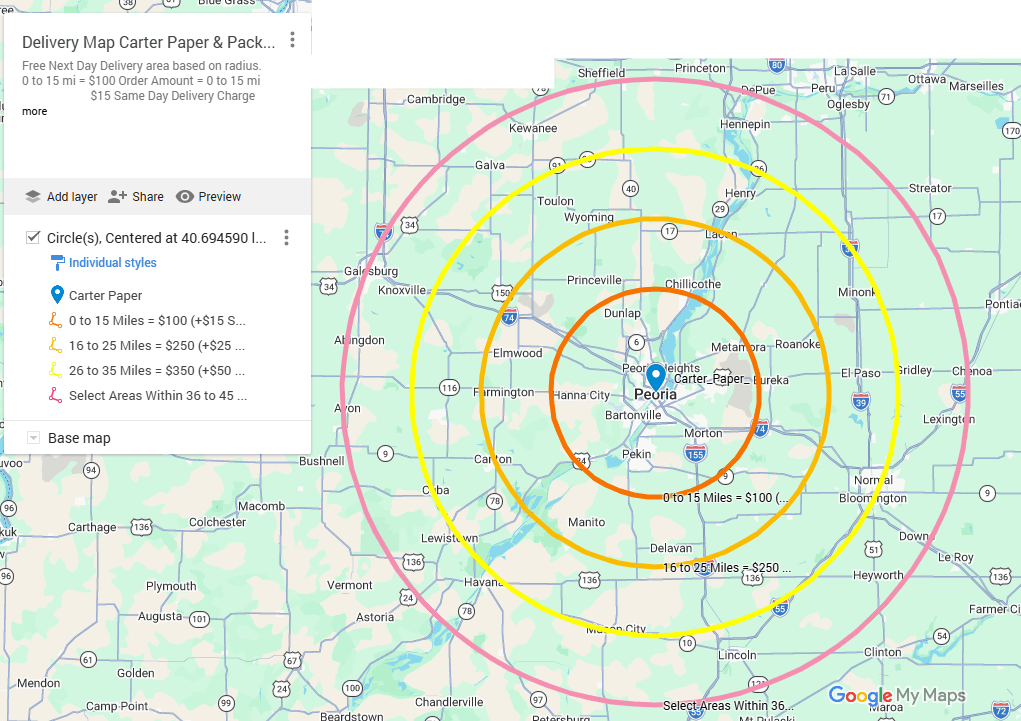1021x721 pixels.
Task: Click the Route 116 marker near Farmington
Action: (449, 388)
